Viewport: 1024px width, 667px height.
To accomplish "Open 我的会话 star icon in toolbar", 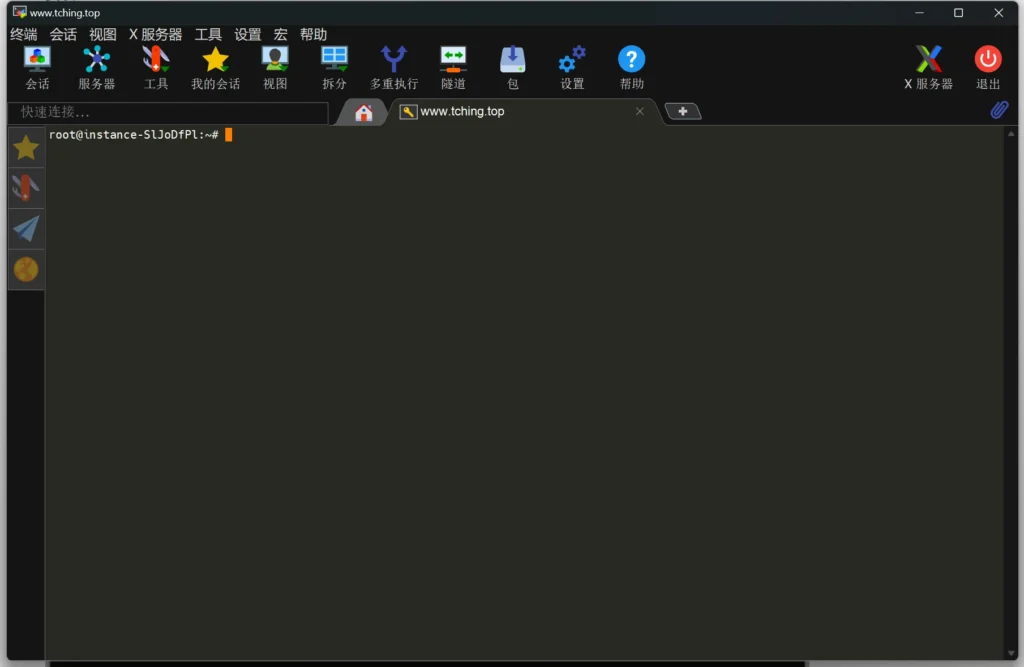I will [216, 67].
